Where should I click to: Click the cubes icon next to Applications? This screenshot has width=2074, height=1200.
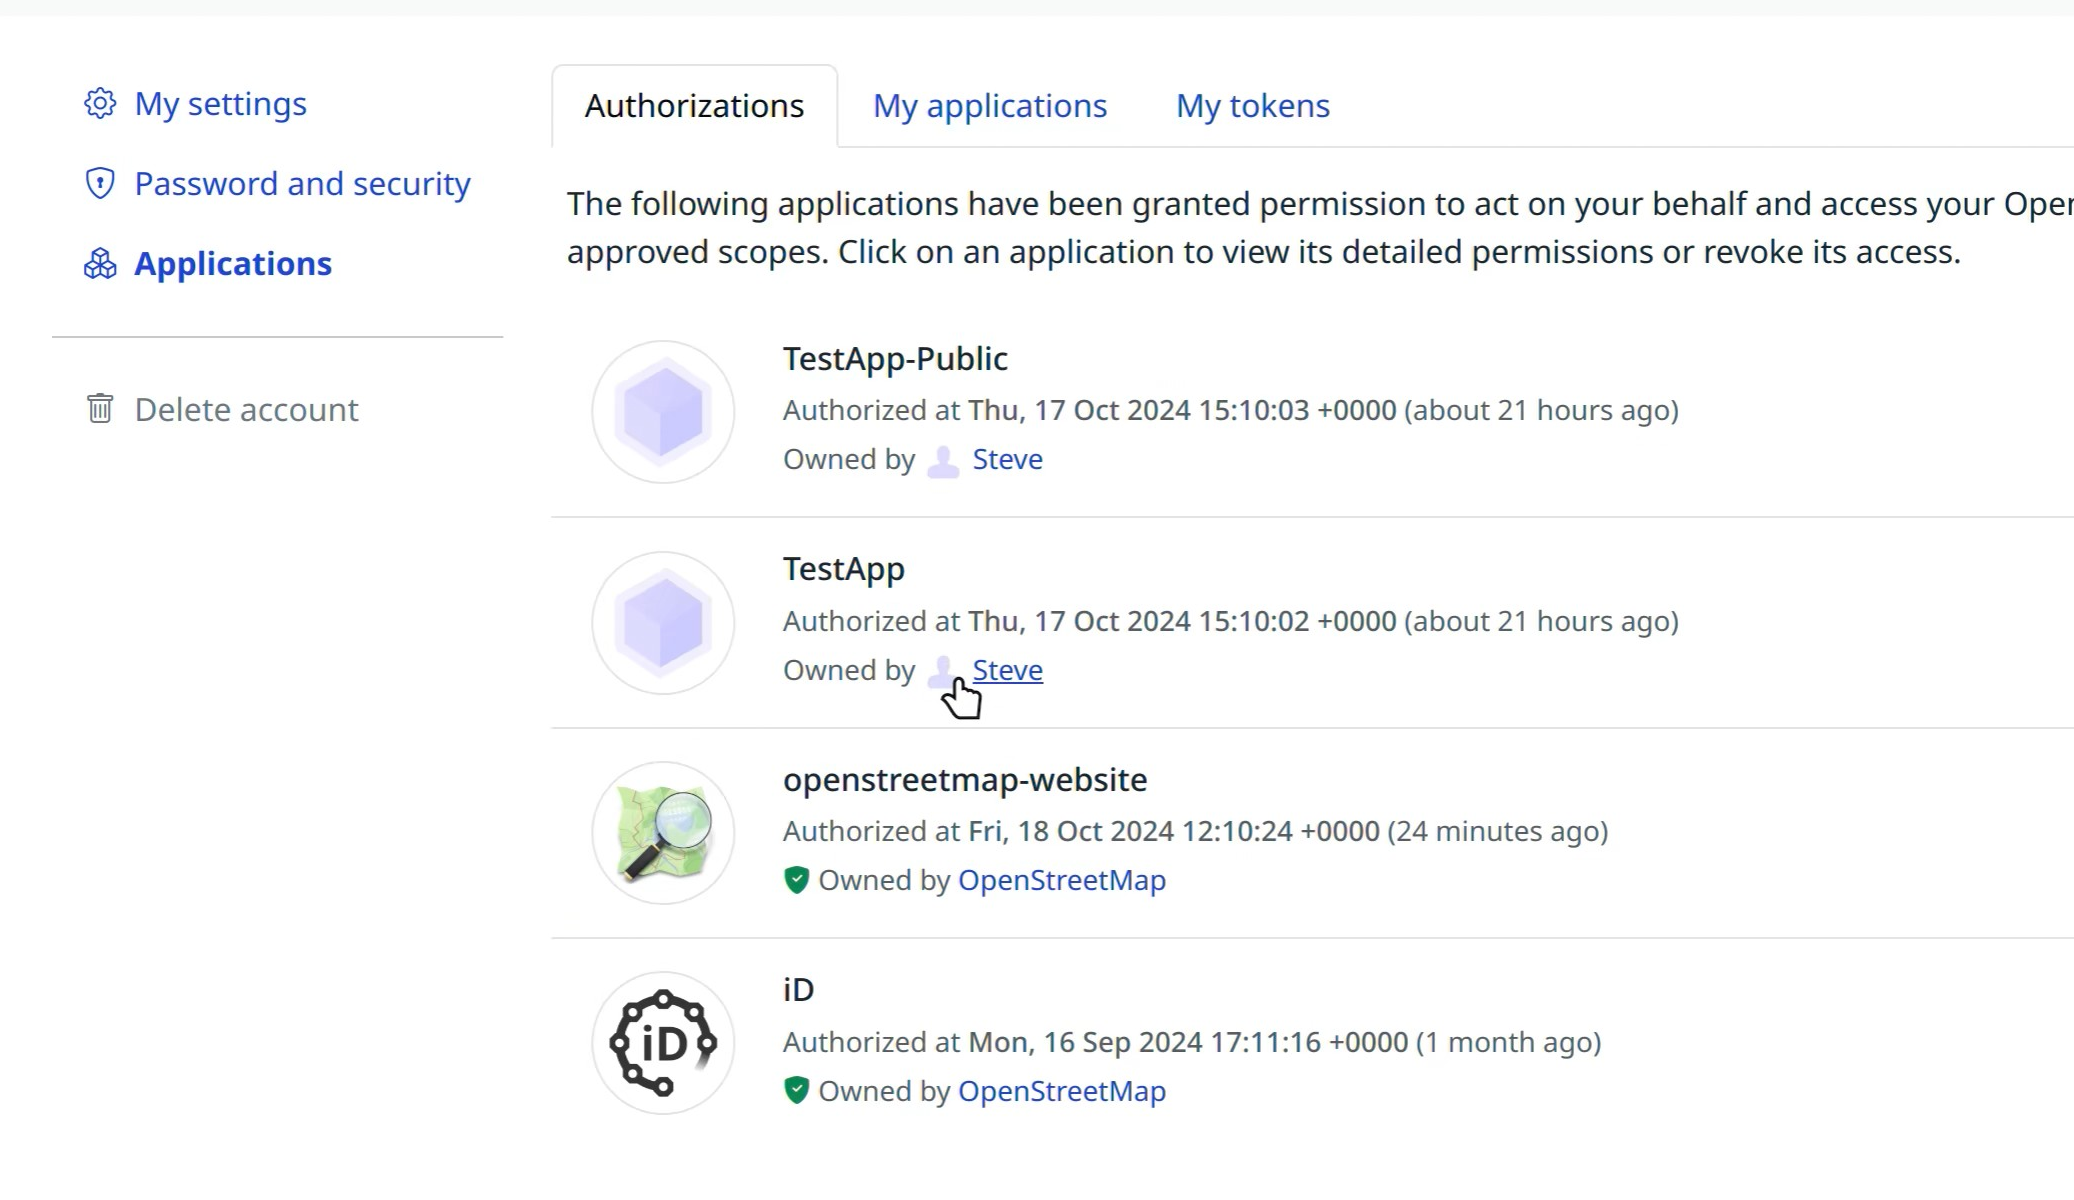coord(100,264)
